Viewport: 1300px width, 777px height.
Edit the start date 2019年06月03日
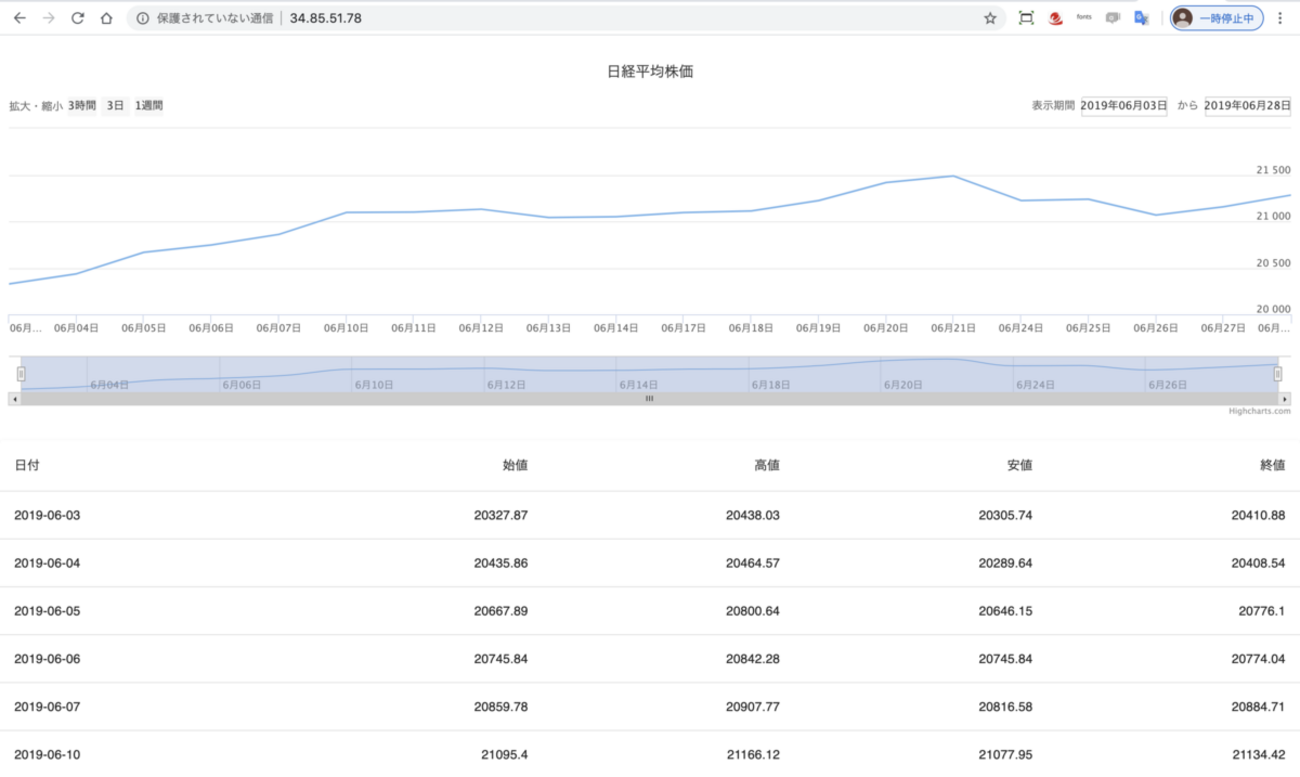pyautogui.click(x=1124, y=106)
